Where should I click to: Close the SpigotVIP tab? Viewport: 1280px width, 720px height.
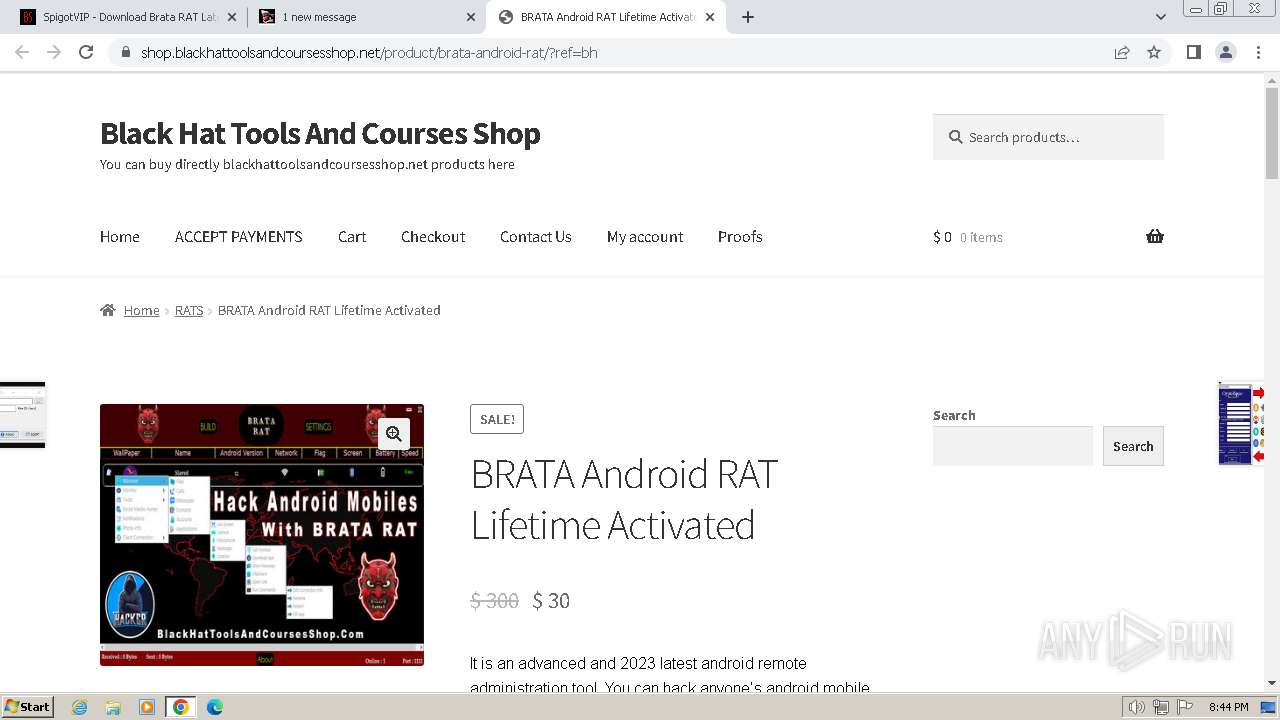click(232, 17)
